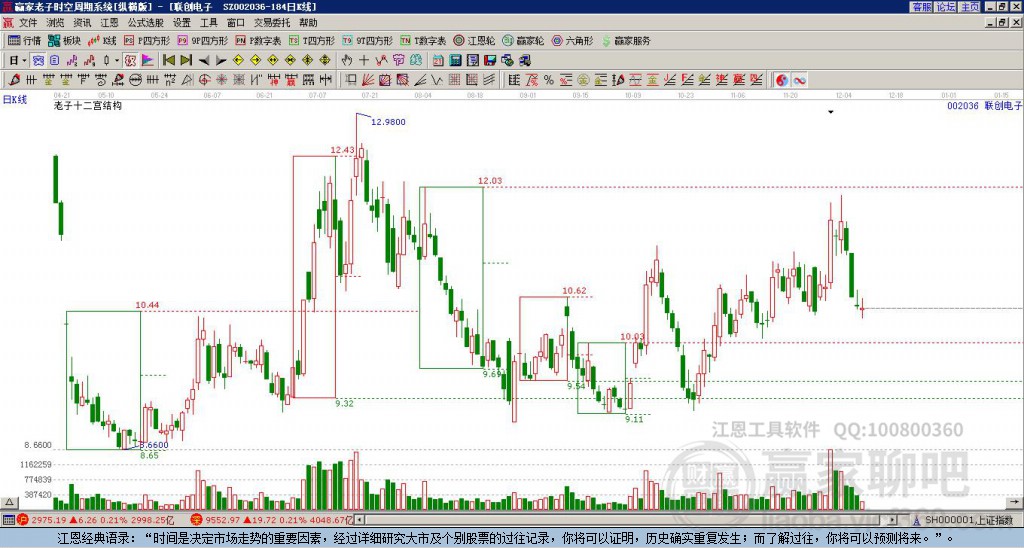Select the red fan lines tool
Image resolution: width=1024 pixels, height=548 pixels.
pos(368,80)
